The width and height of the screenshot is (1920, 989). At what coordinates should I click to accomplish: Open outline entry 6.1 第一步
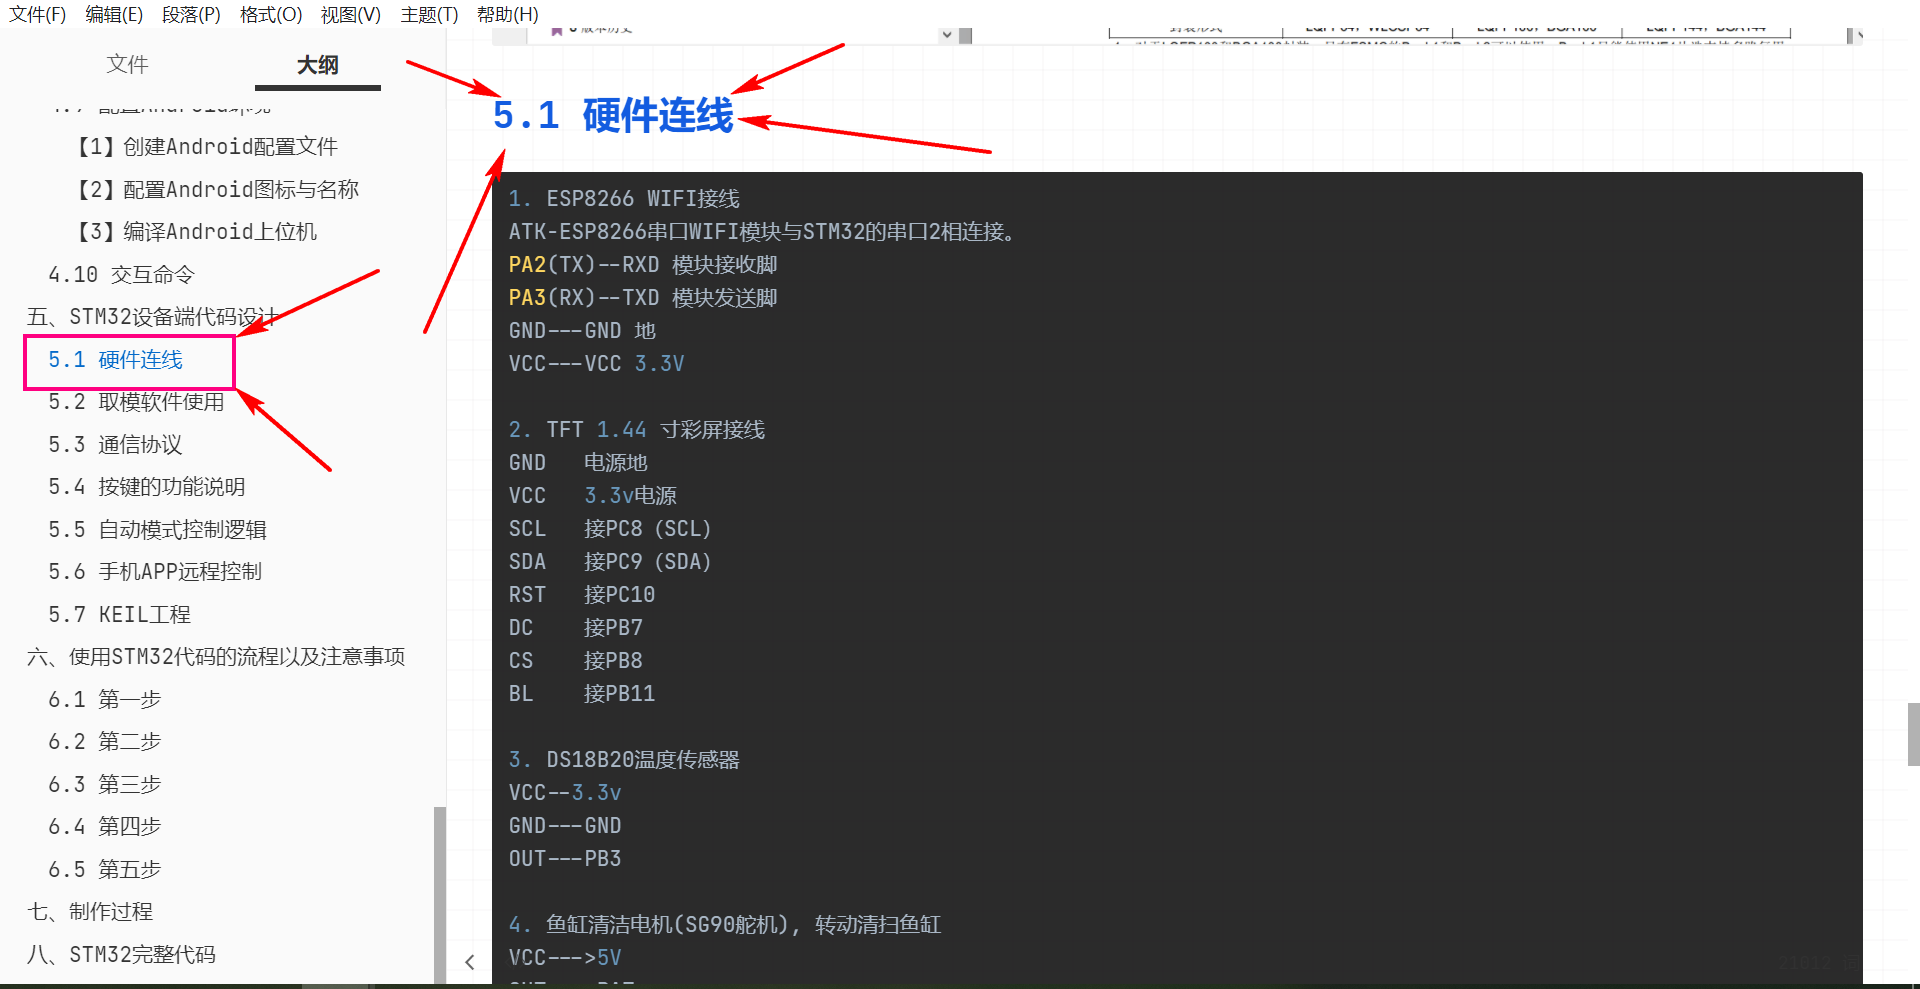click(105, 699)
